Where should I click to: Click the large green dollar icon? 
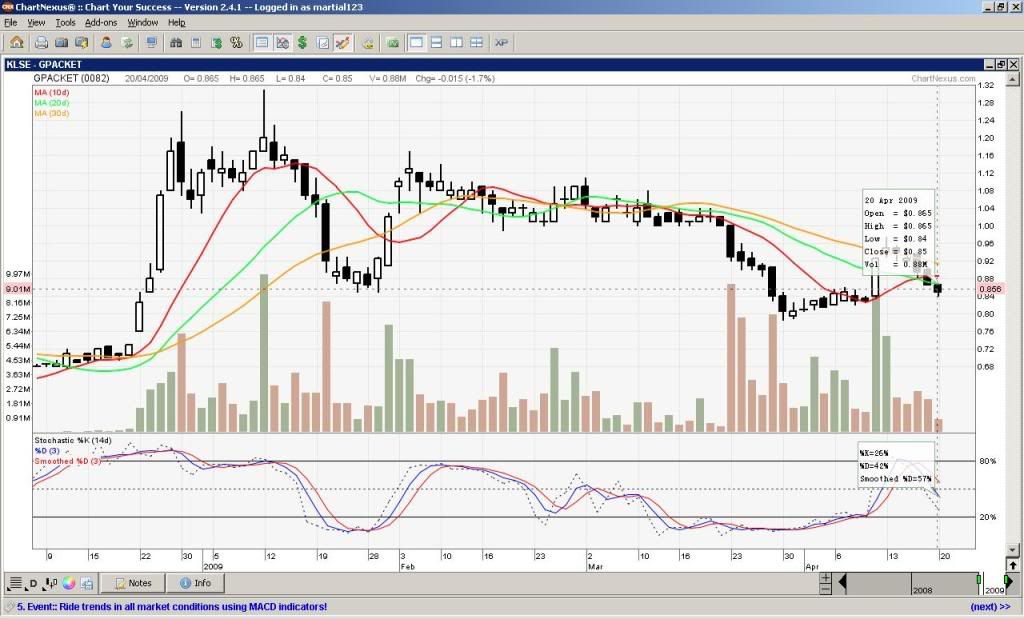[x=302, y=42]
